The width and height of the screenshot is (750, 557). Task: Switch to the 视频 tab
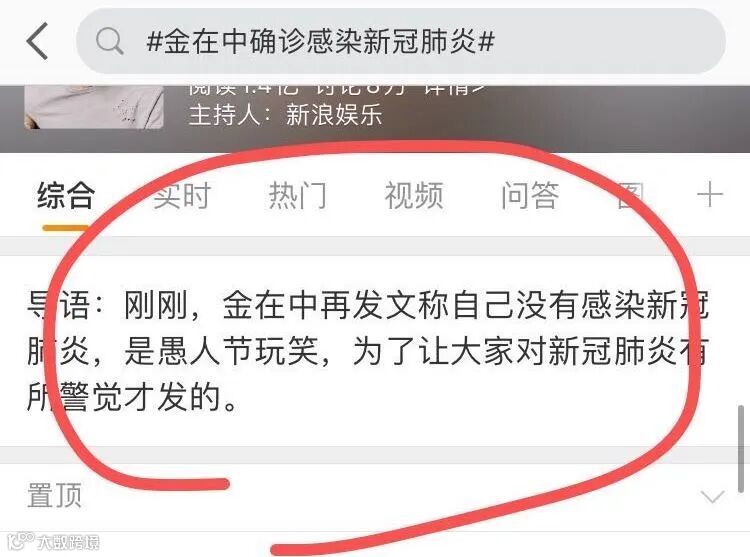414,195
